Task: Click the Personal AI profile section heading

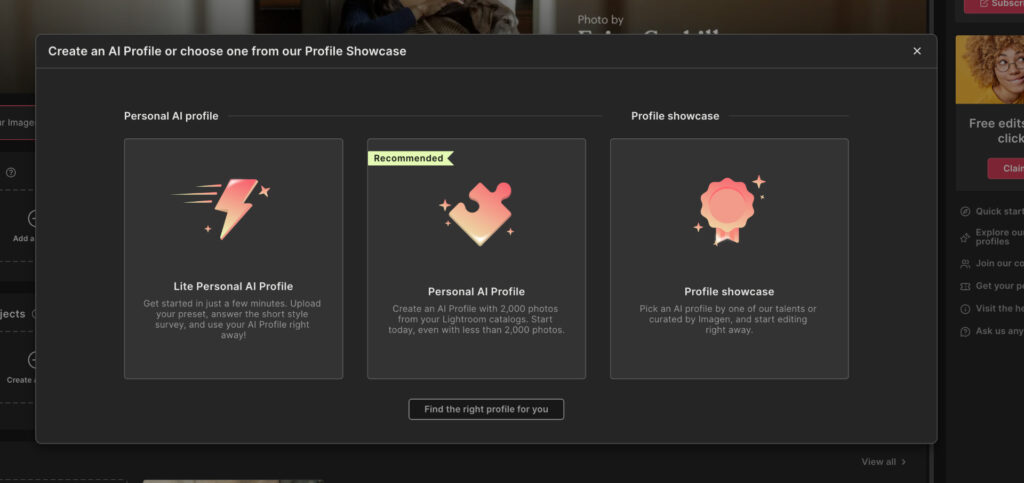Action: coord(171,116)
